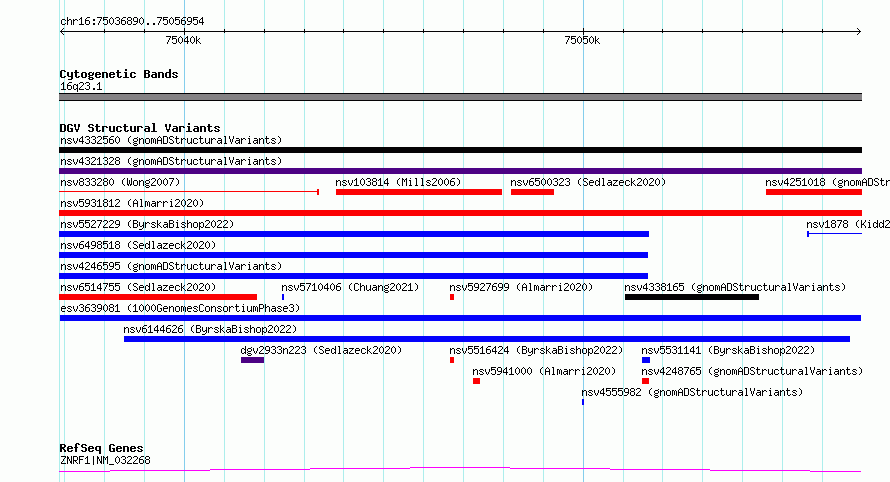Select the nsv5527229 (ByrskaBishop2022) label

point(147,224)
